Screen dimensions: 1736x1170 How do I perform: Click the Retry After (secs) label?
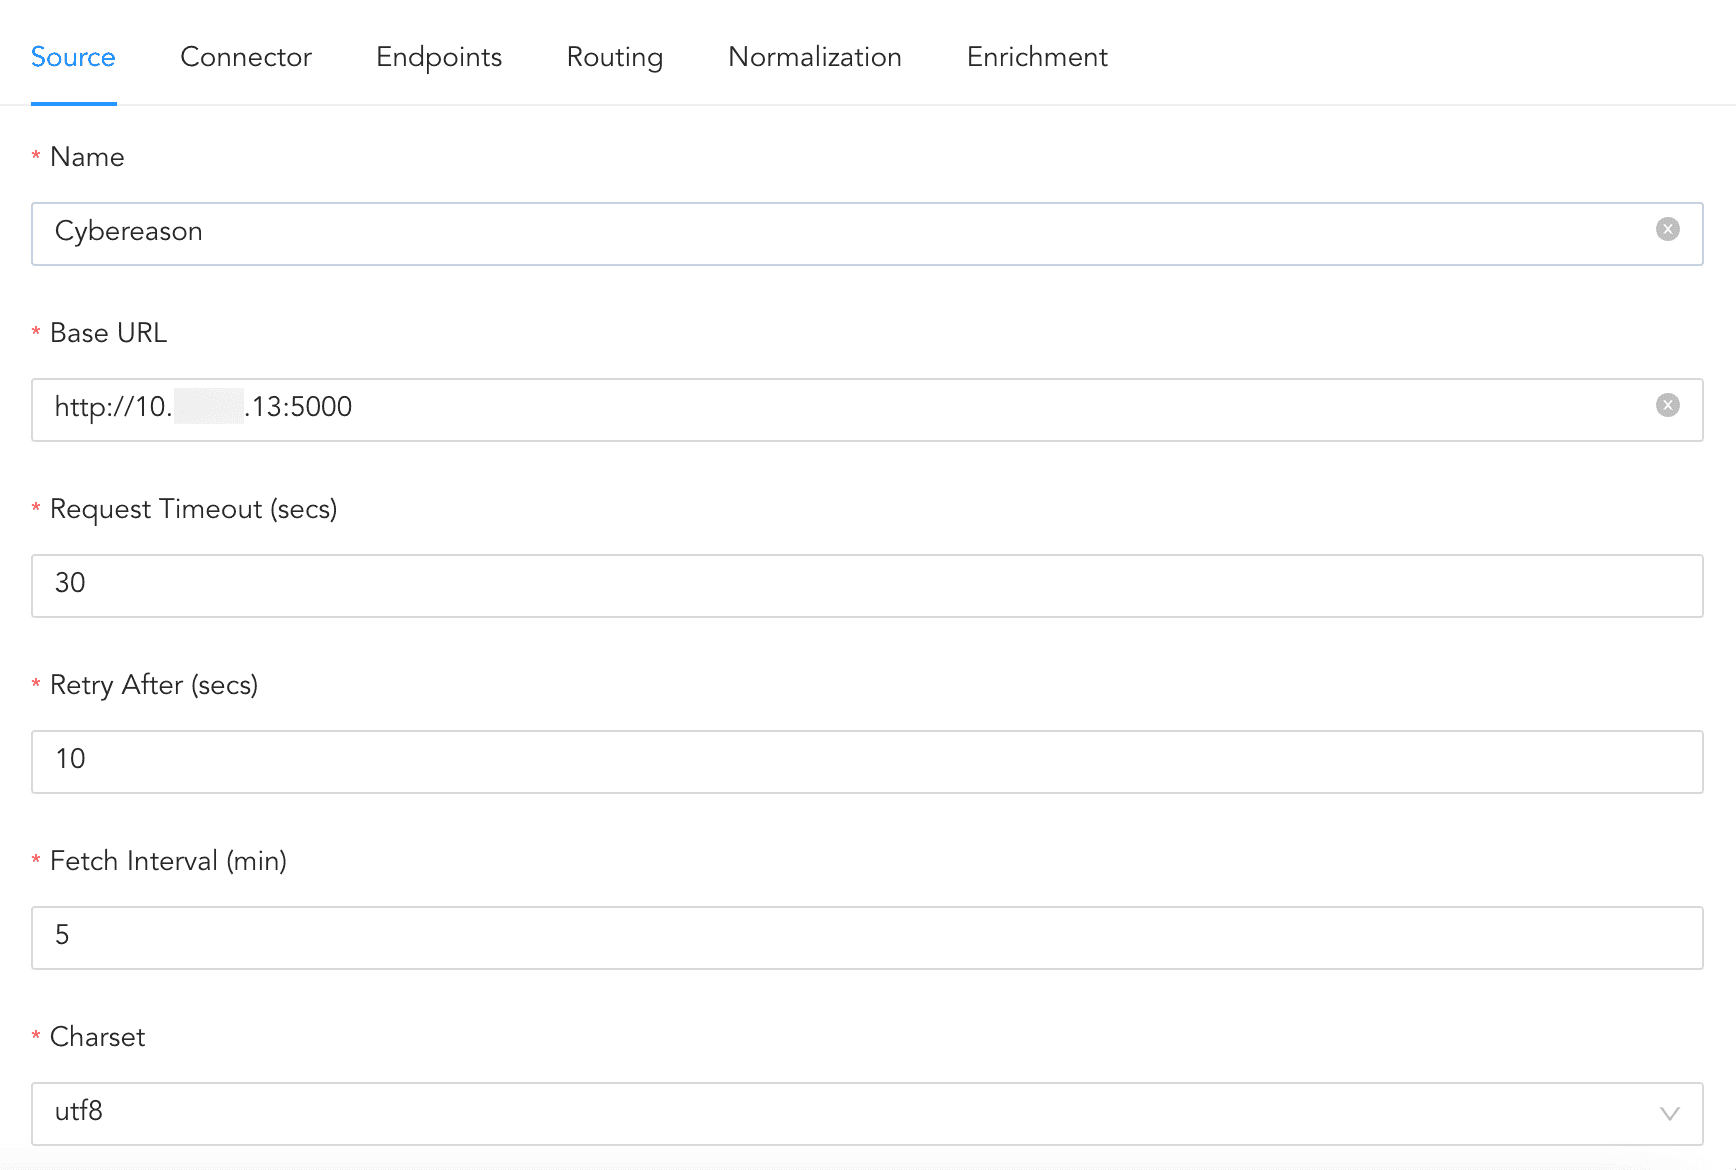tap(153, 685)
